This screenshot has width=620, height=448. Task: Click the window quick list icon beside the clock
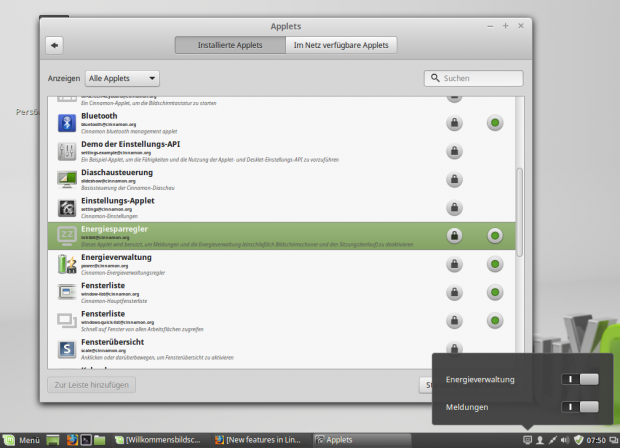coord(613,440)
